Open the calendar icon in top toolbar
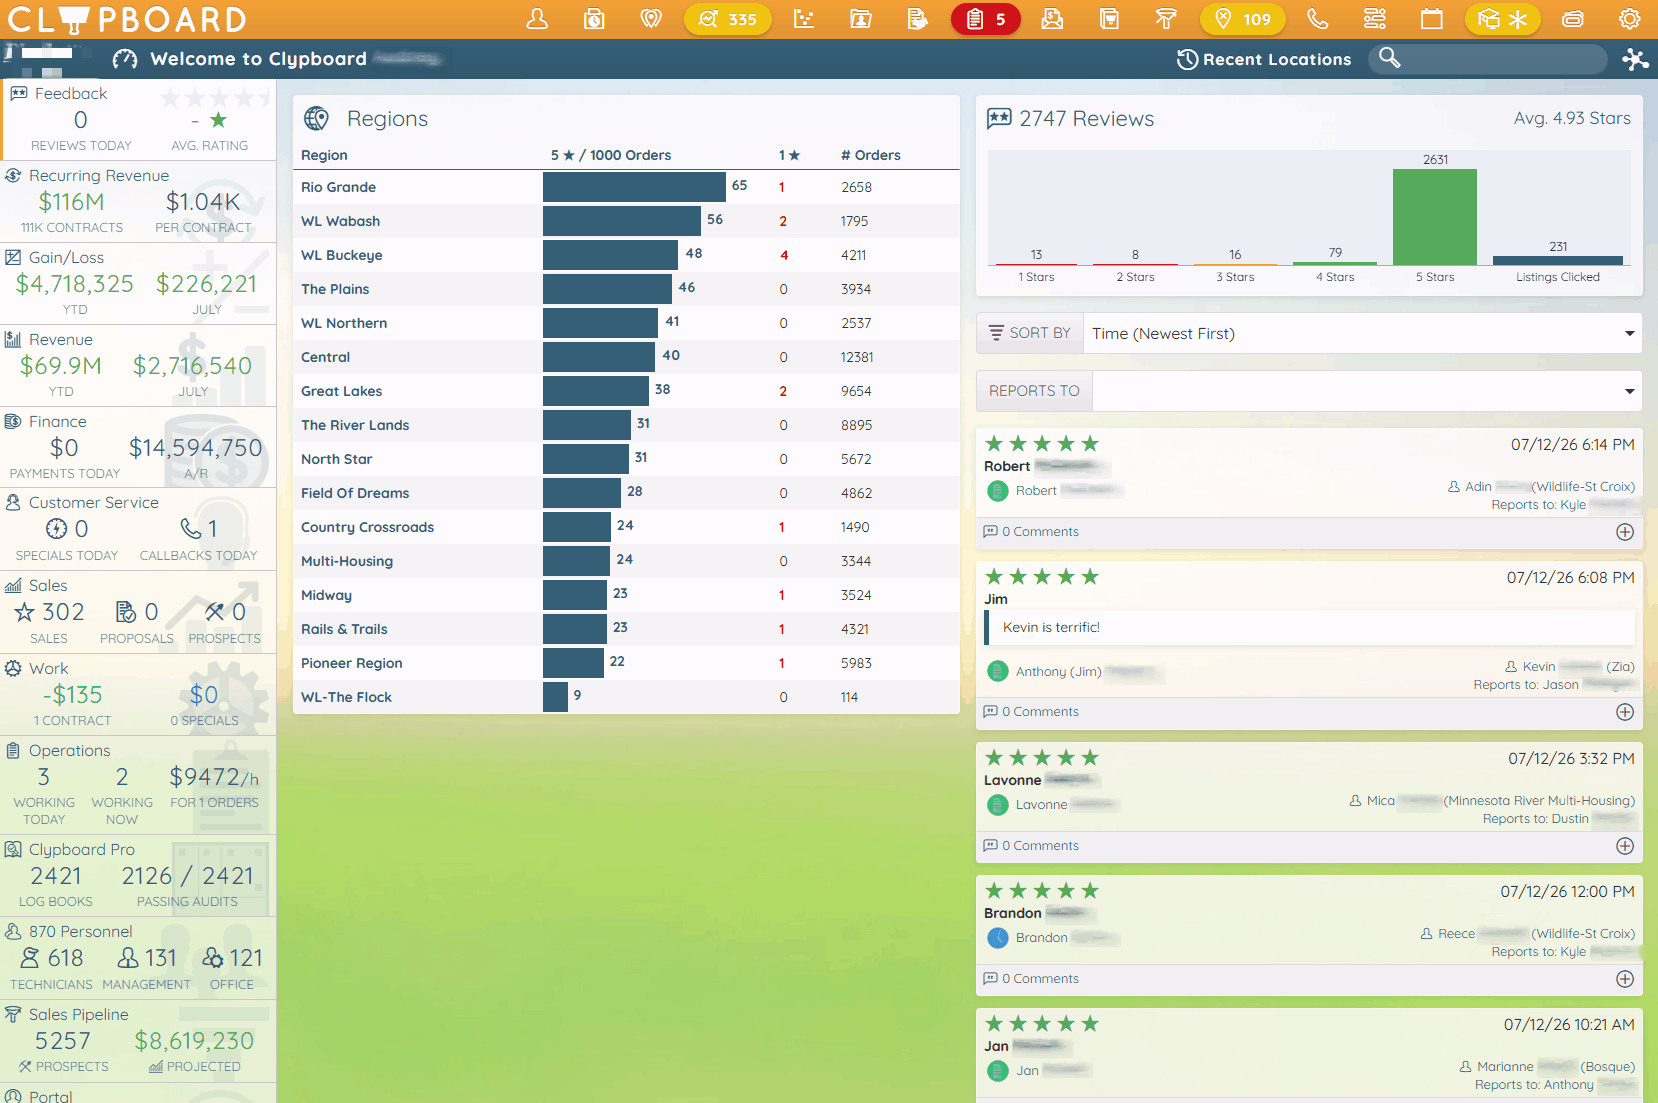Image resolution: width=1658 pixels, height=1103 pixels. tap(1432, 19)
